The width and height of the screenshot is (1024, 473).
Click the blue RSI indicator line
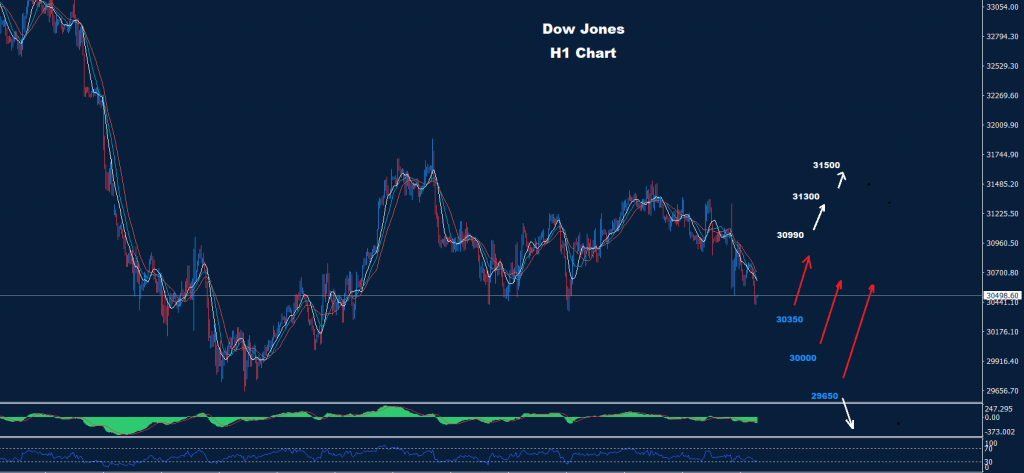coord(379,455)
